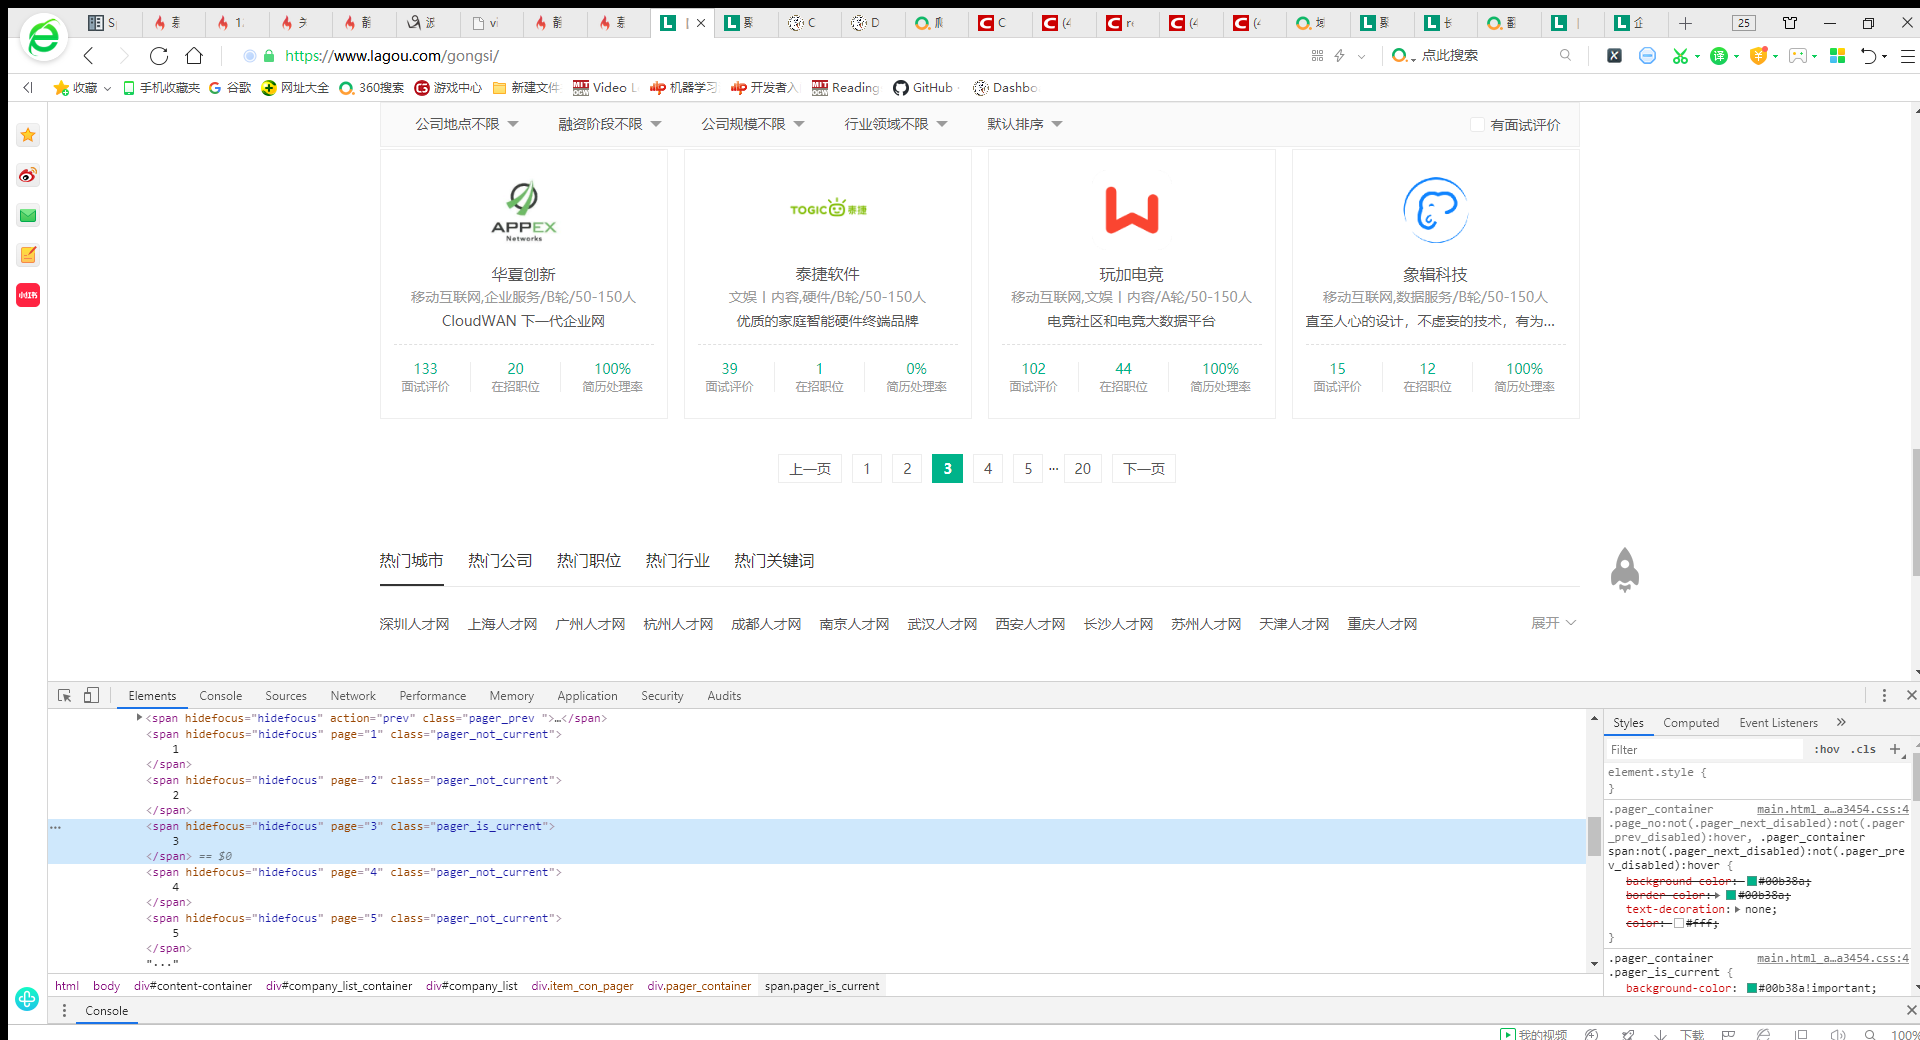Image resolution: width=1920 pixels, height=1040 pixels.
Task: Open the 默认排序 sort dropdown
Action: click(x=1025, y=124)
